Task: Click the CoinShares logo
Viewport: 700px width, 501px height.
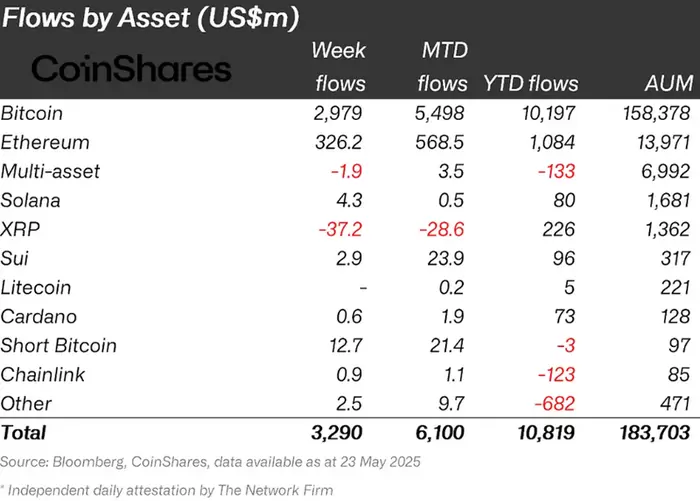Action: pyautogui.click(x=131, y=68)
